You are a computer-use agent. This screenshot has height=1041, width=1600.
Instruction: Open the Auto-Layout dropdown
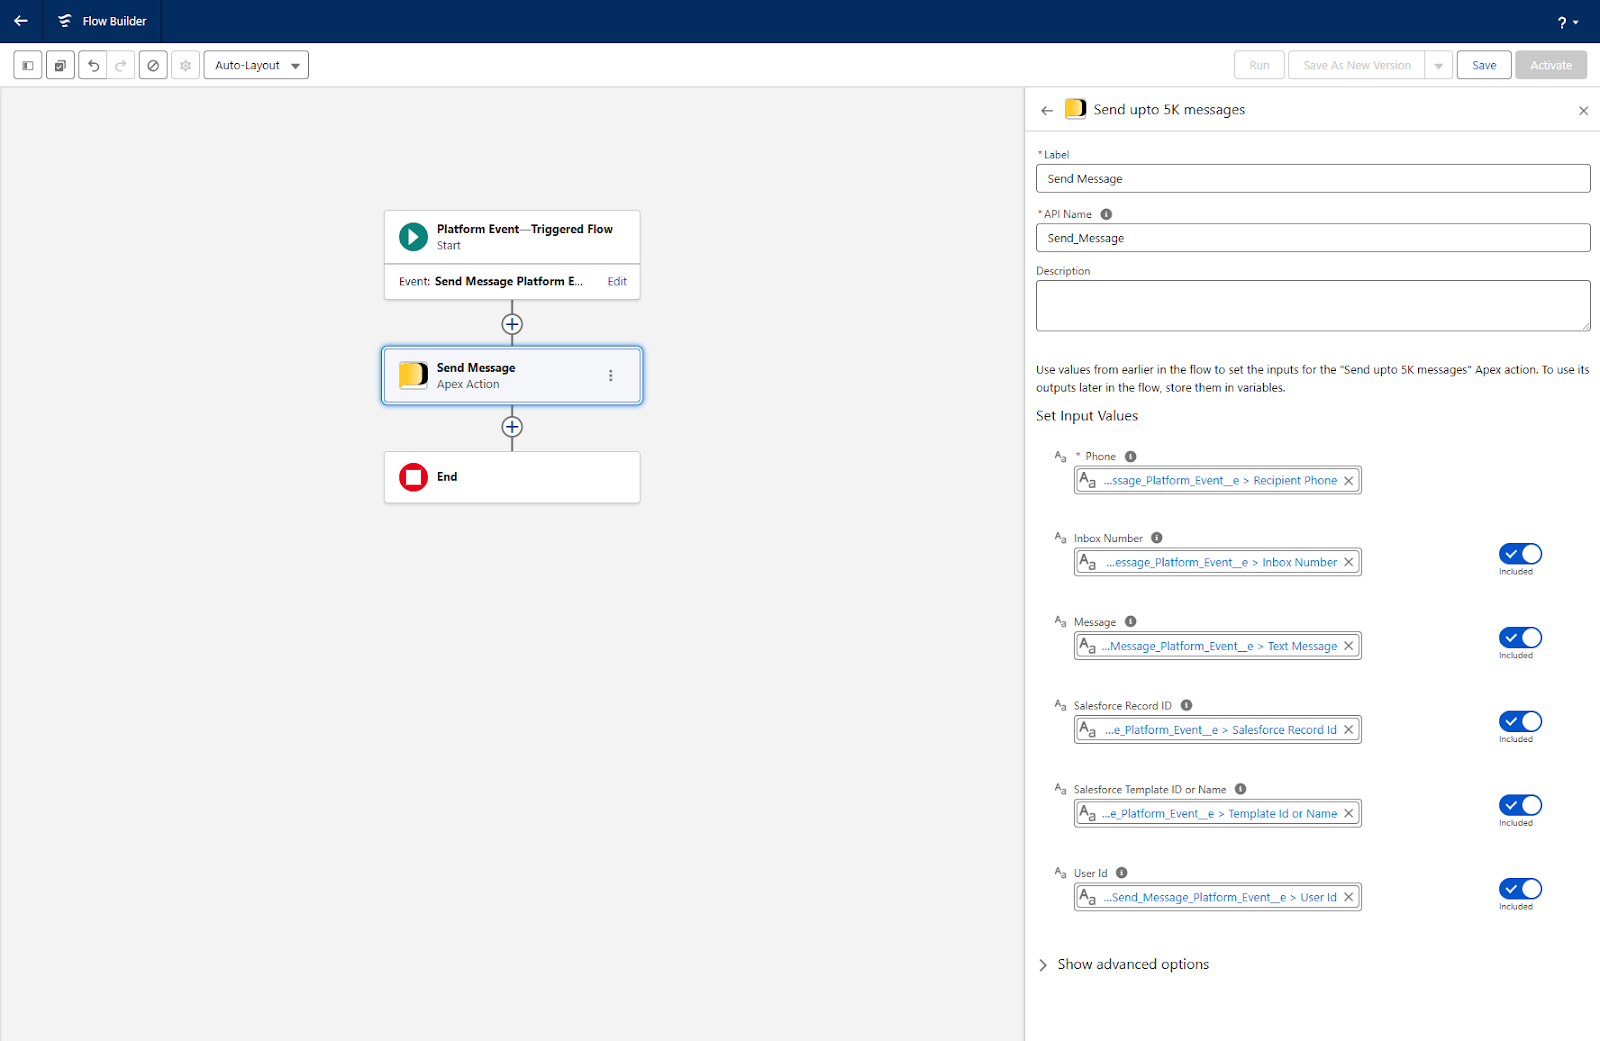[x=256, y=66]
